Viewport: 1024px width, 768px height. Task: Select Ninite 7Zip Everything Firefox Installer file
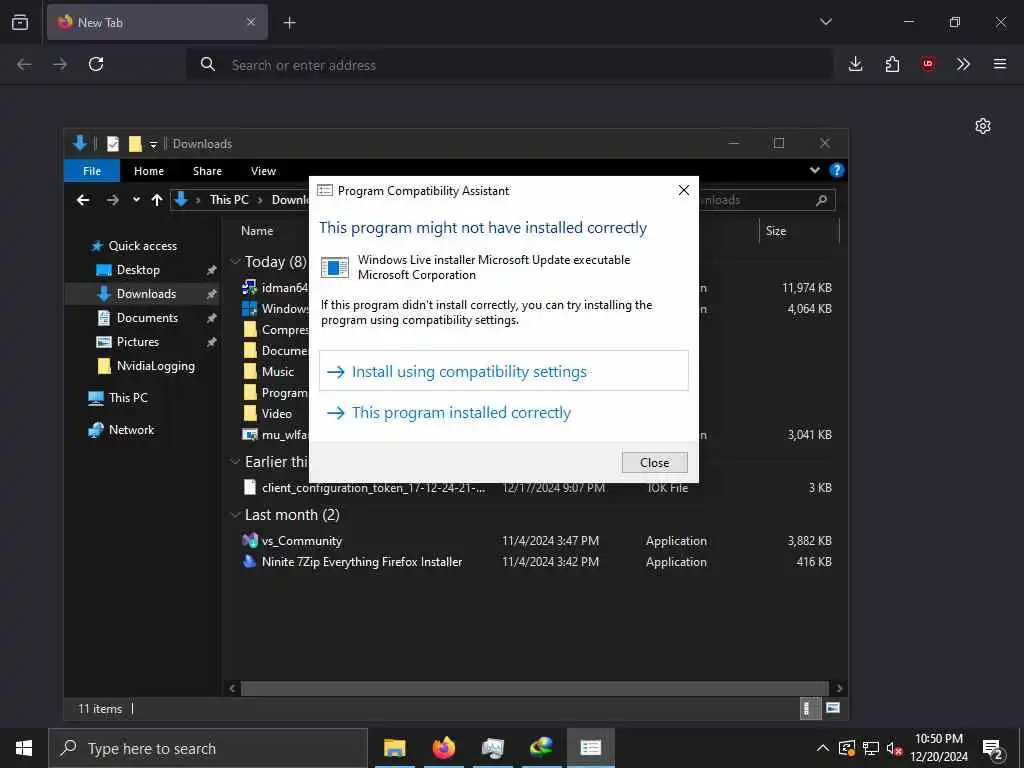[x=361, y=562]
